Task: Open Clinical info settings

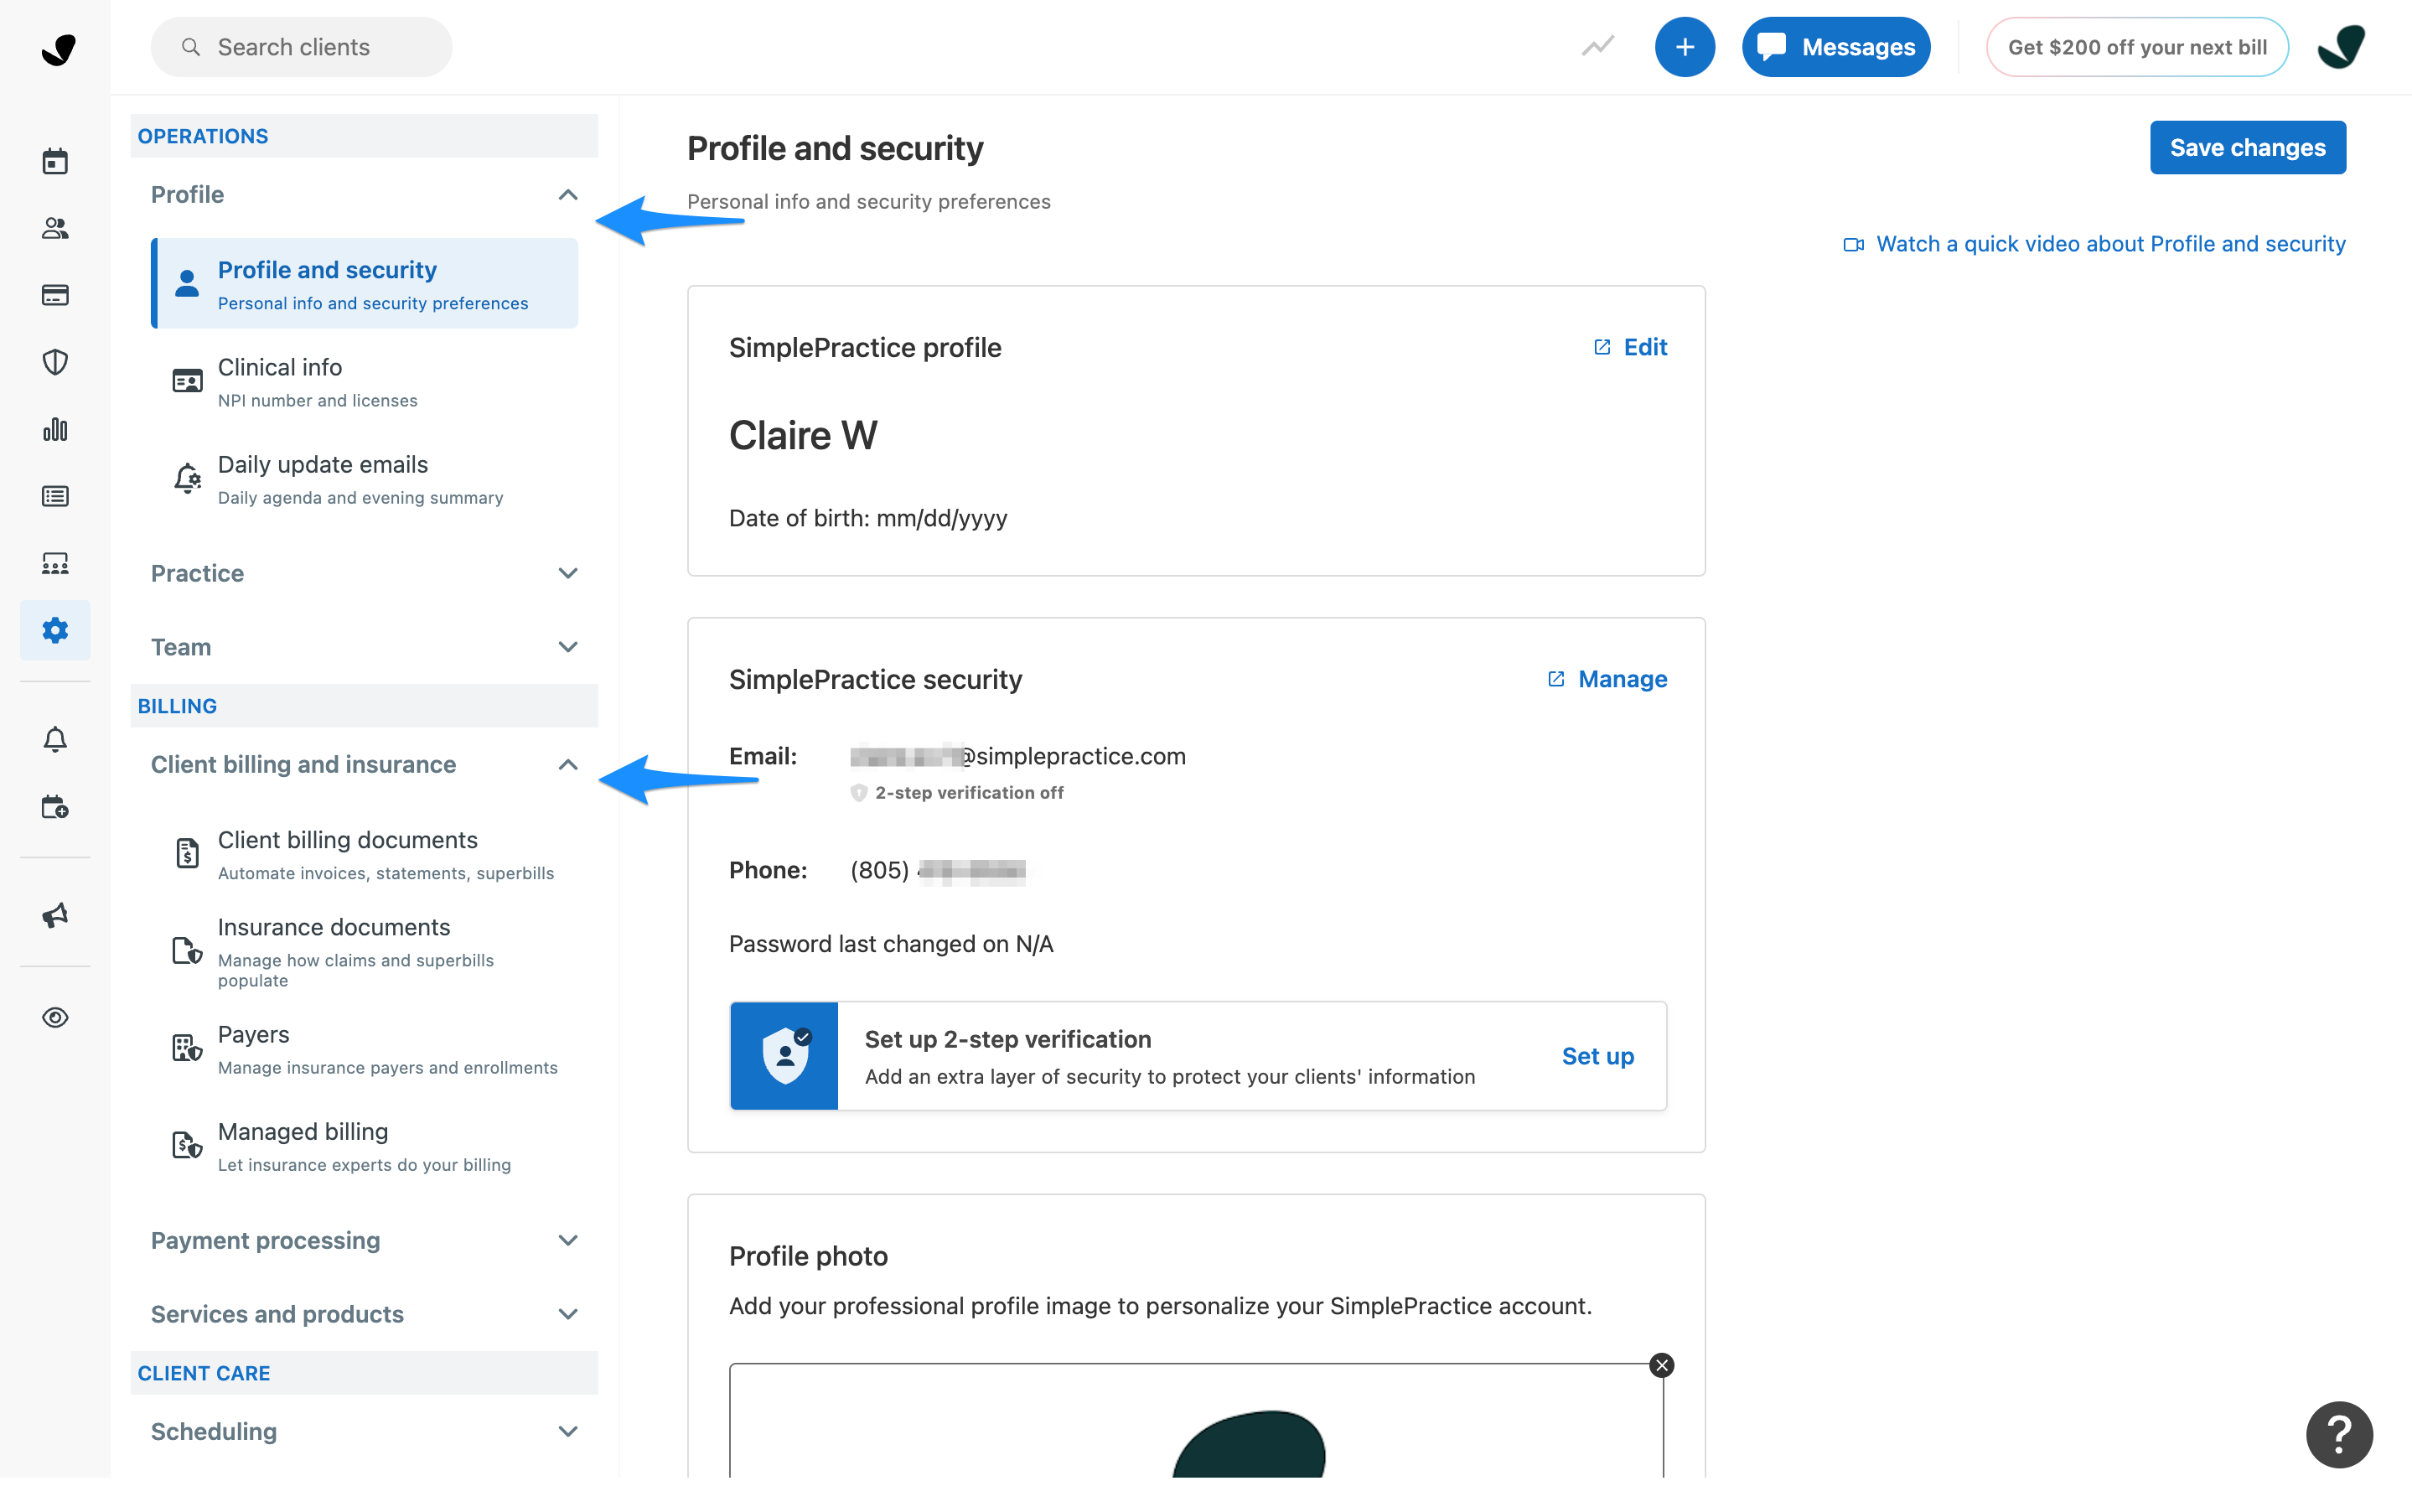Action: pos(364,382)
